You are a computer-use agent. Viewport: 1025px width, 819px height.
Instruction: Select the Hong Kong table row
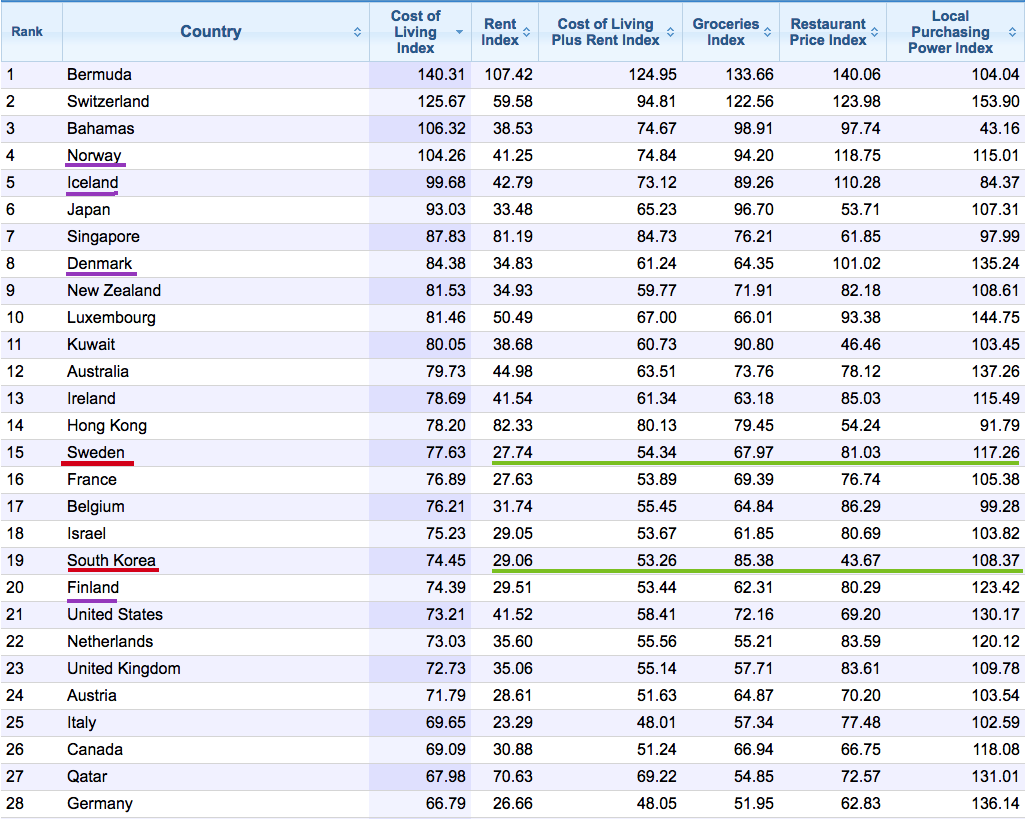(x=500, y=425)
